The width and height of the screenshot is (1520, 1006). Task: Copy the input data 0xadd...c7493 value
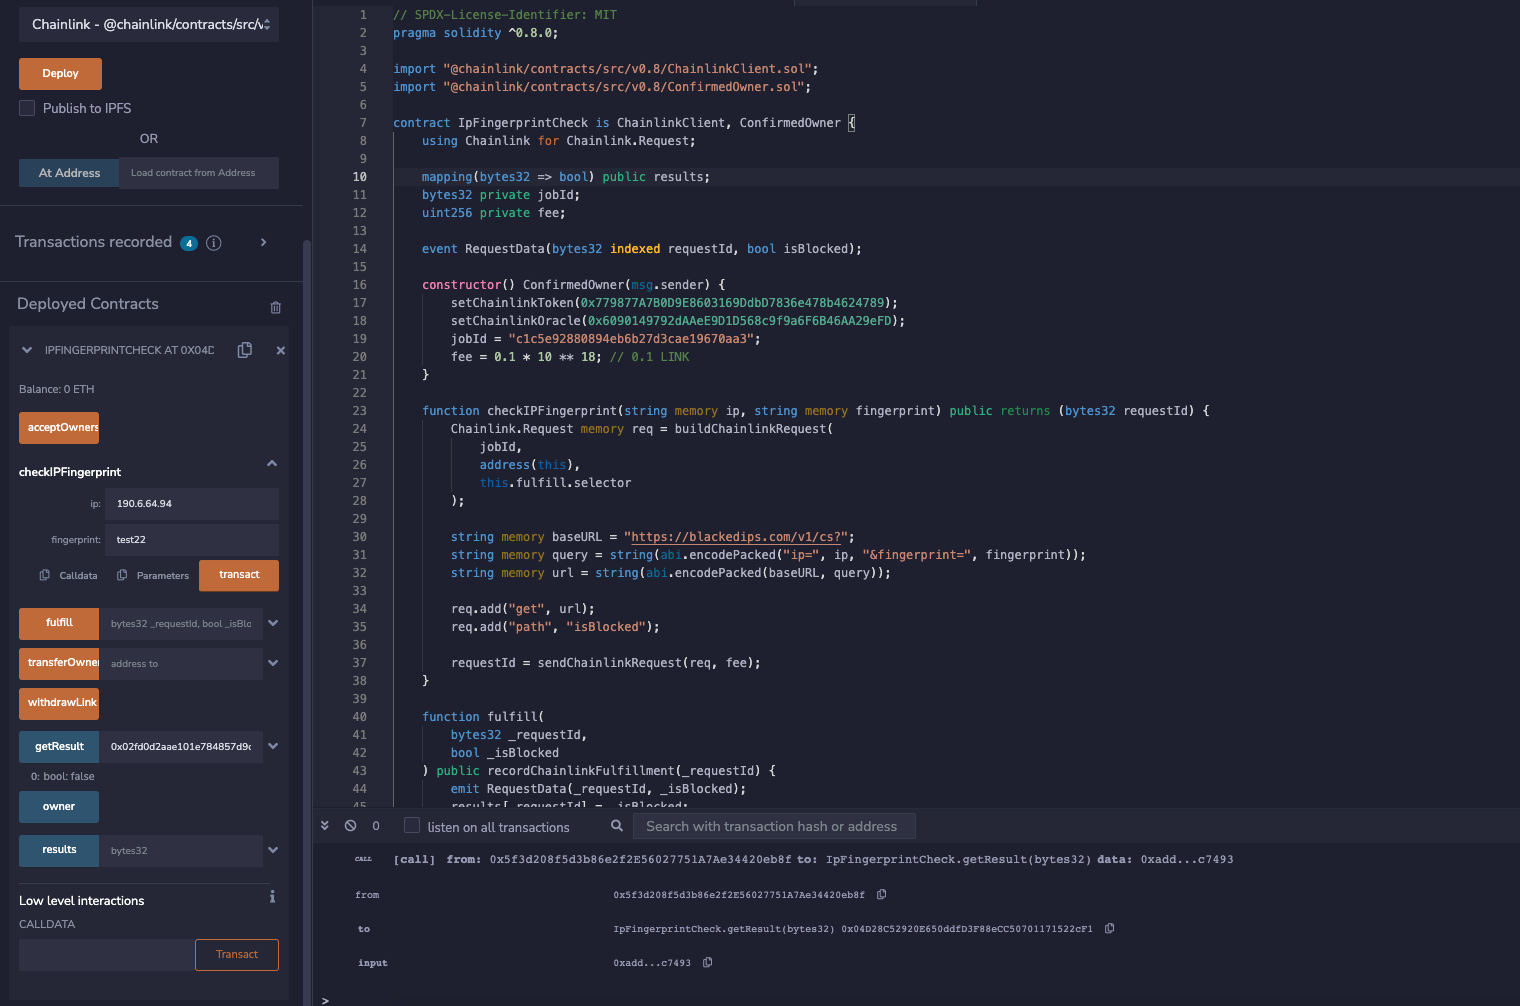pos(708,963)
